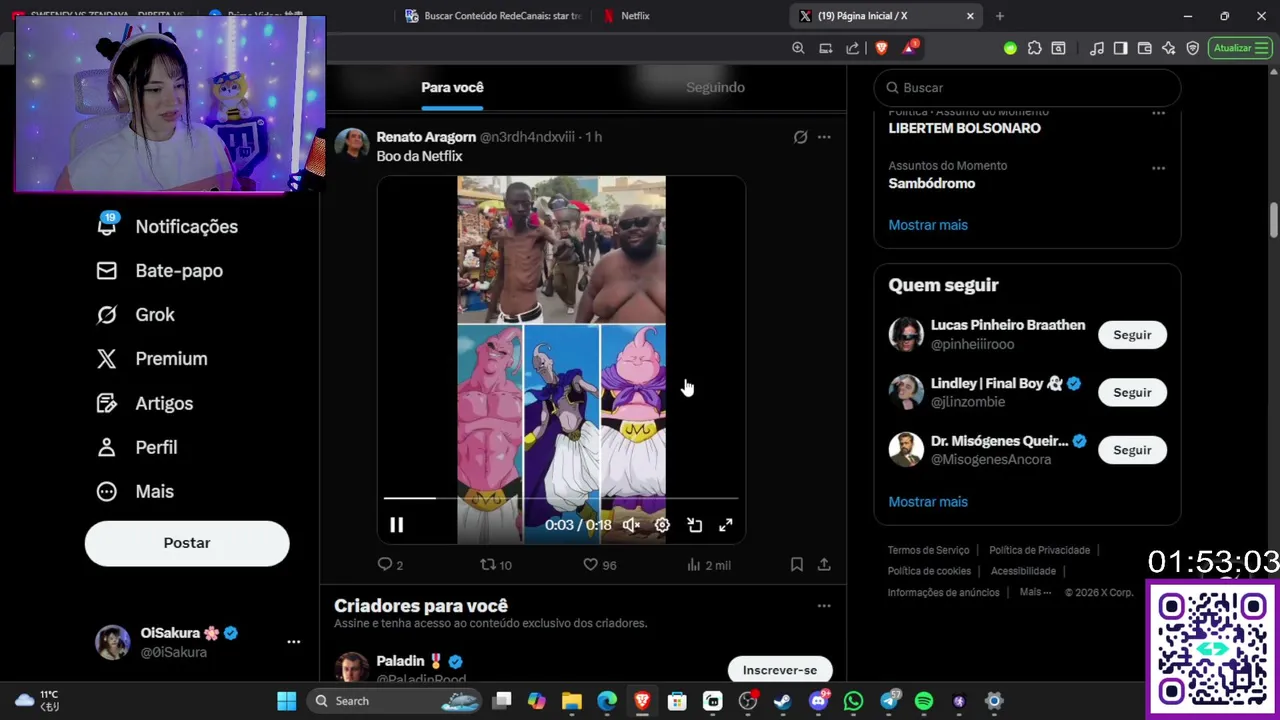
Task: Like the Boo da Netflix post
Action: point(600,565)
